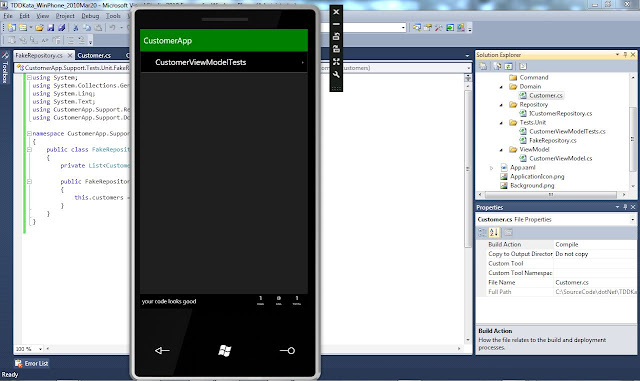
Task: Click the Save All toolbar icon
Action: coord(62,27)
